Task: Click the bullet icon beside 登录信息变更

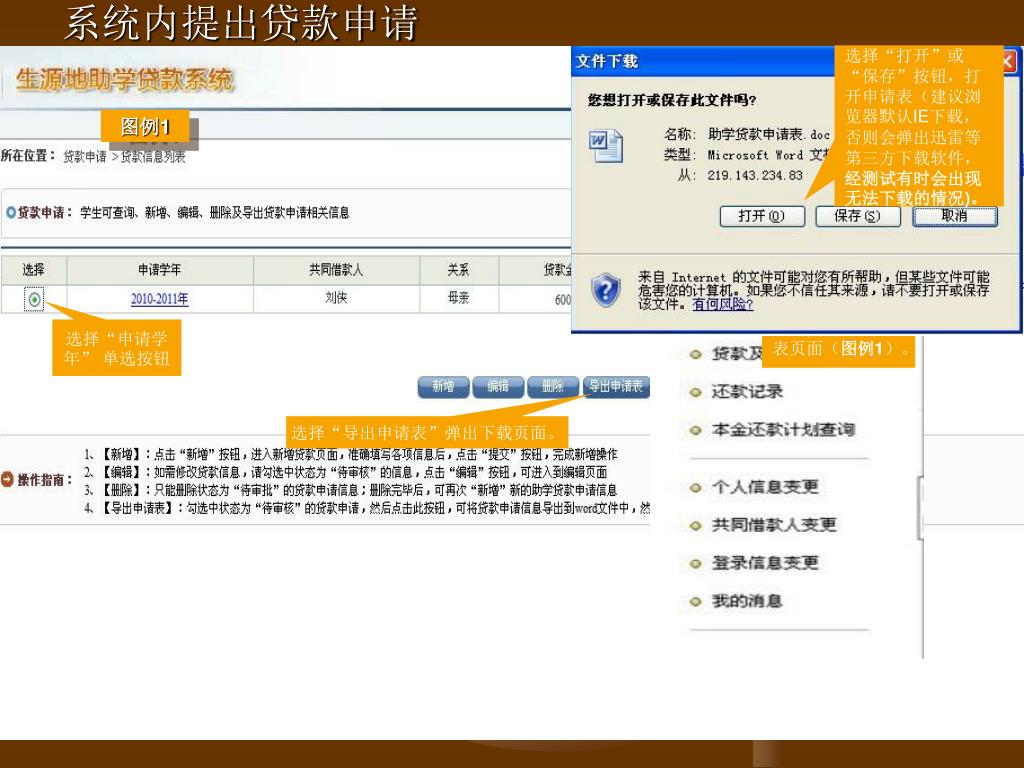Action: click(x=696, y=564)
